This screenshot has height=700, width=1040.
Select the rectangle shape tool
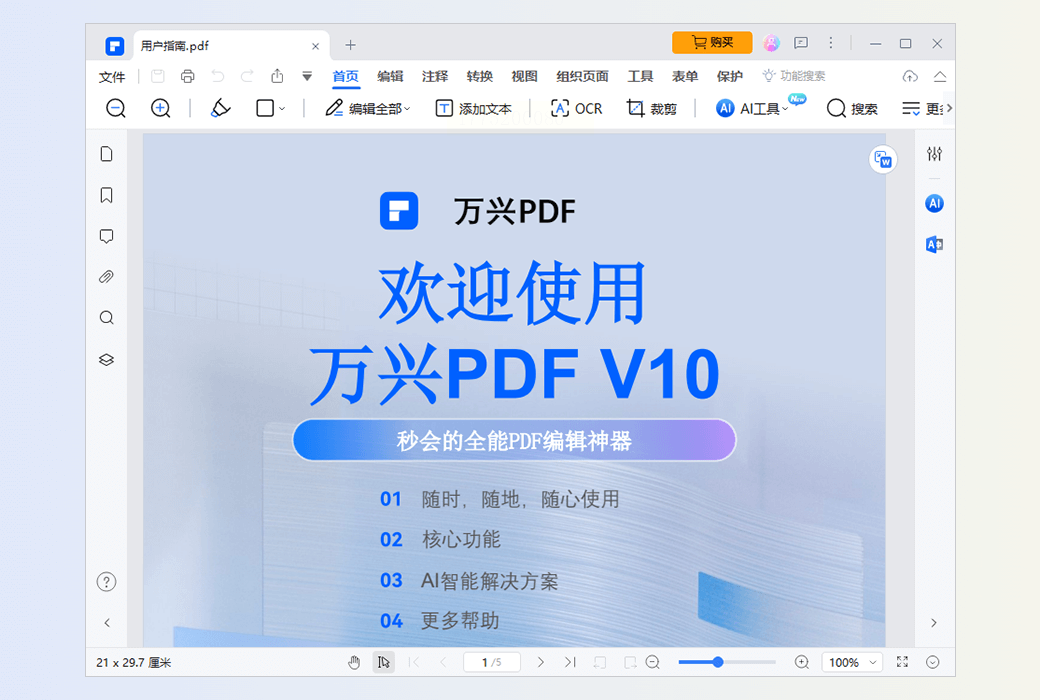click(x=265, y=108)
